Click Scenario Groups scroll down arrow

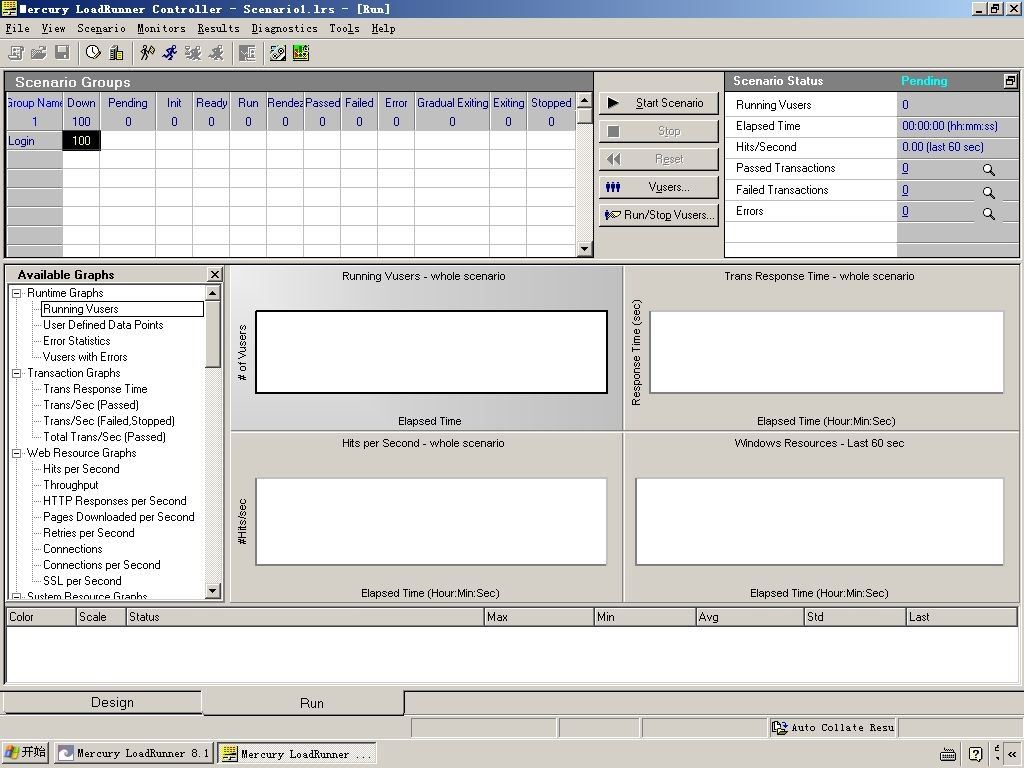pos(584,248)
